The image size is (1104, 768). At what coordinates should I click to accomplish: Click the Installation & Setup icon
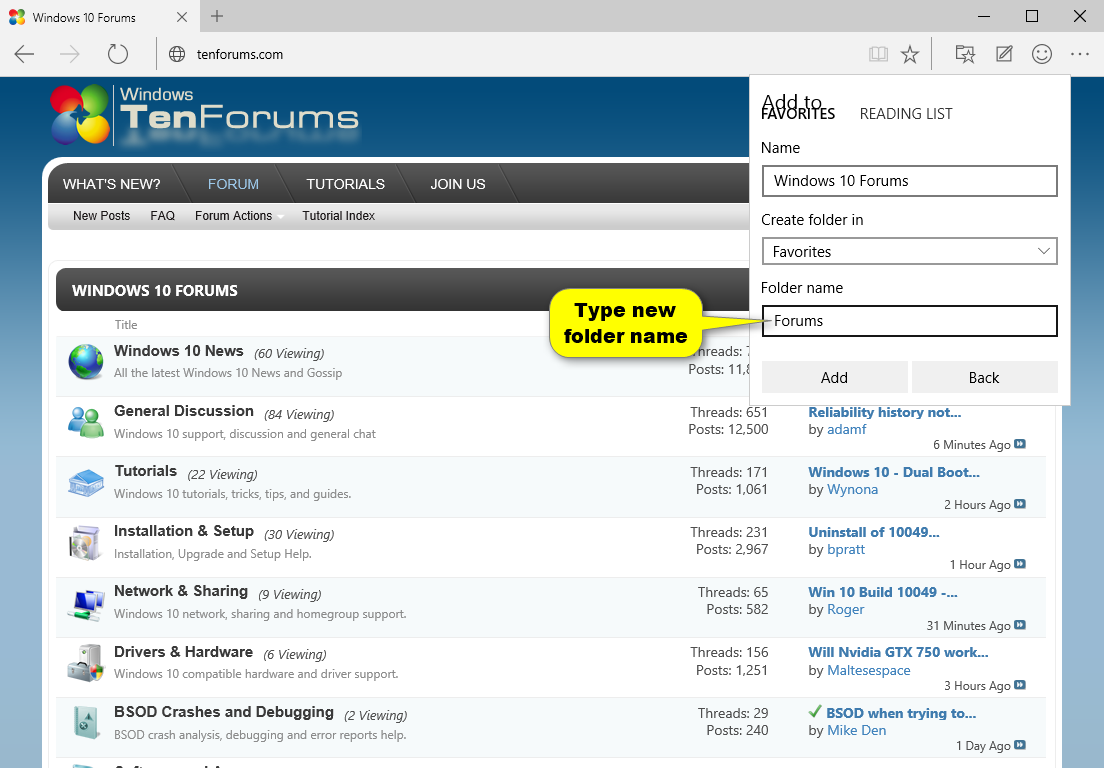(x=86, y=543)
